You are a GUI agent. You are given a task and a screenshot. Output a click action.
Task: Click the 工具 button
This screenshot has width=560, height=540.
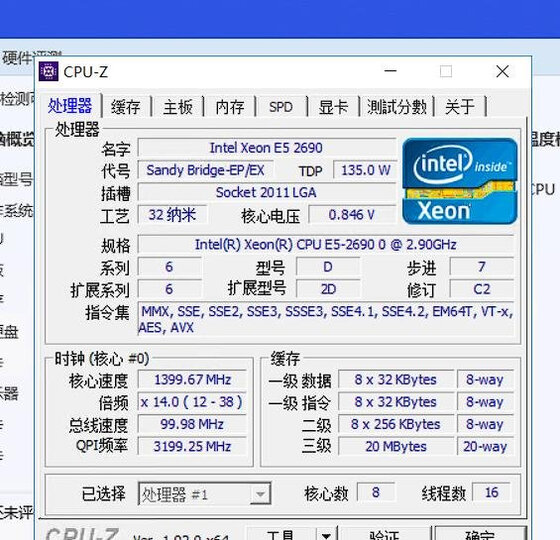281,535
